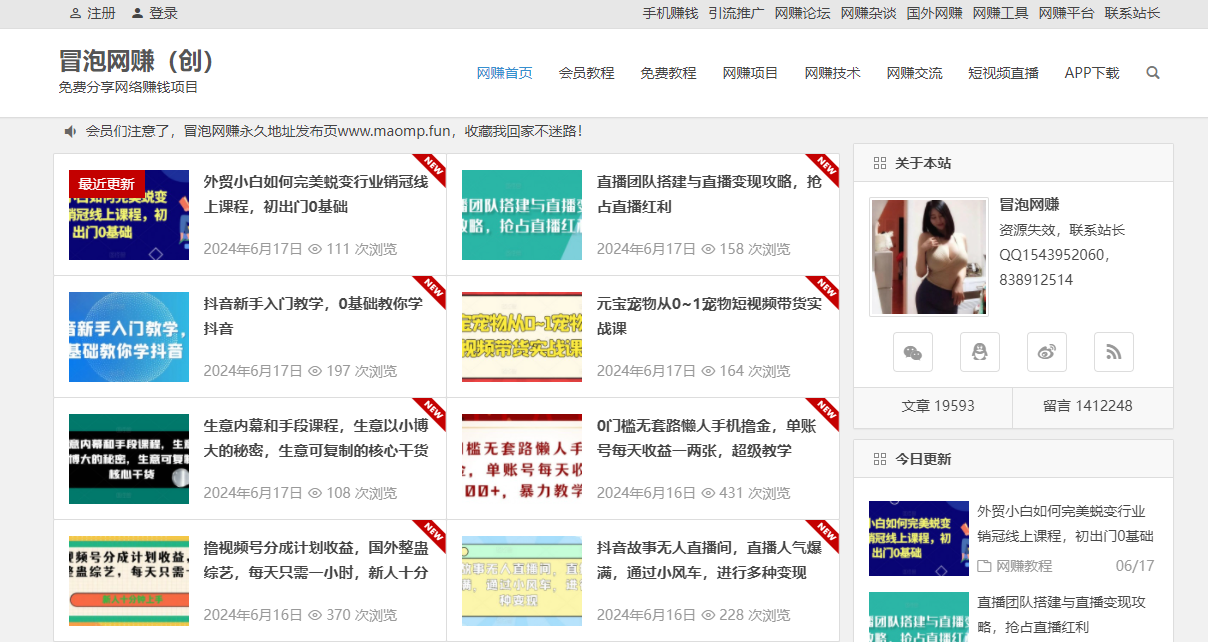Open the RSS feed icon

[1113, 351]
